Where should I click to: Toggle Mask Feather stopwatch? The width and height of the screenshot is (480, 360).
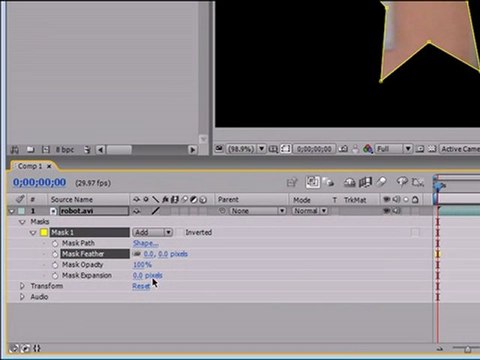click(x=55, y=254)
